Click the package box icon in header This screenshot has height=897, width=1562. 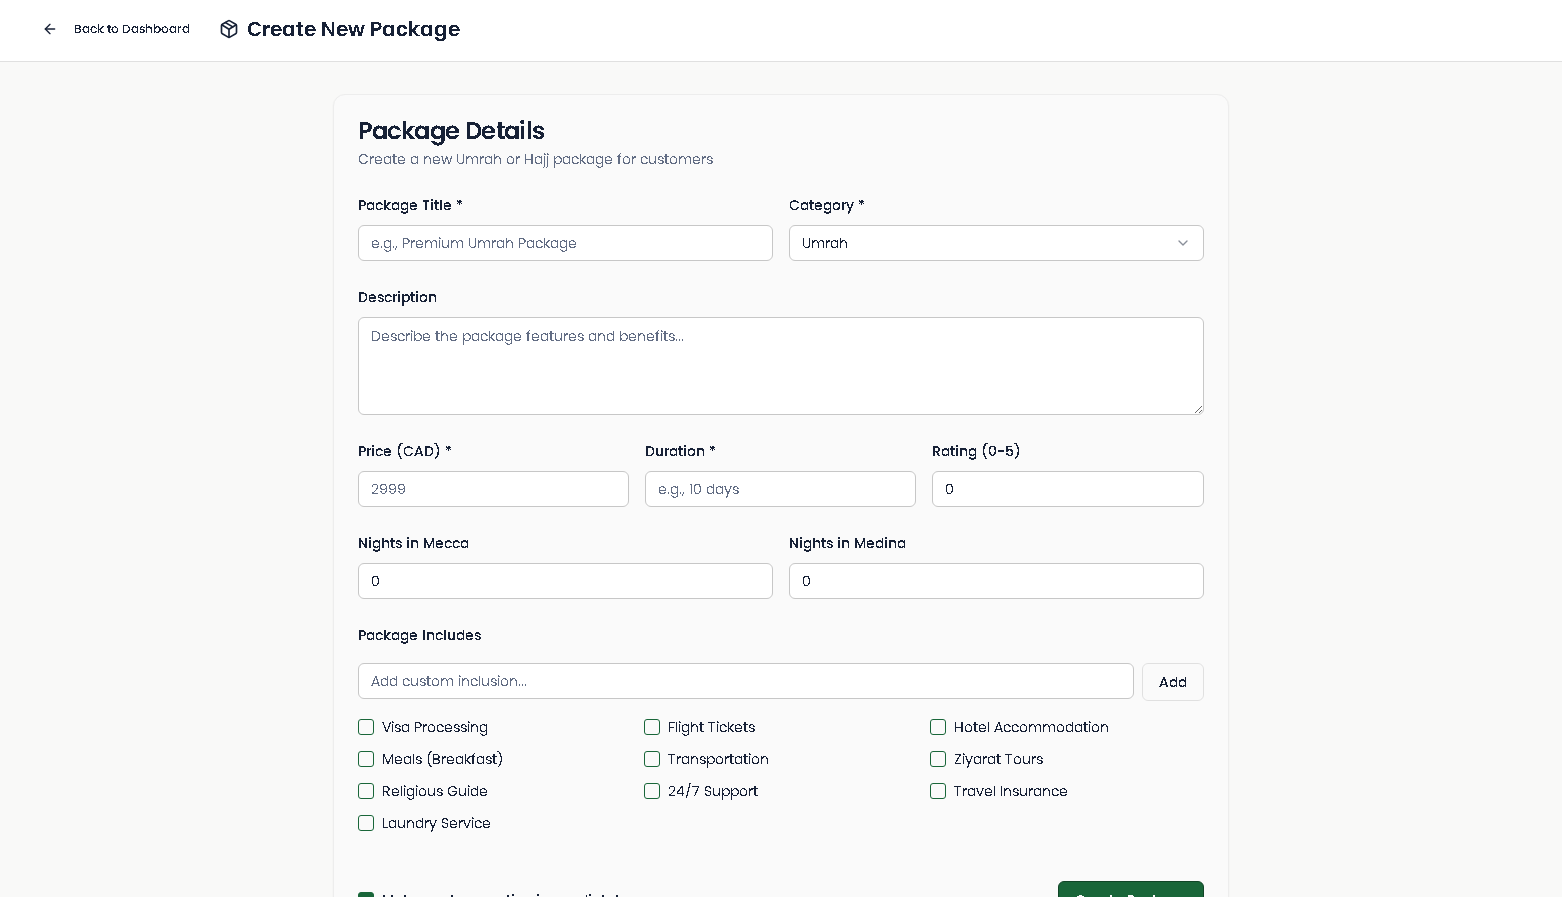pyautogui.click(x=229, y=29)
